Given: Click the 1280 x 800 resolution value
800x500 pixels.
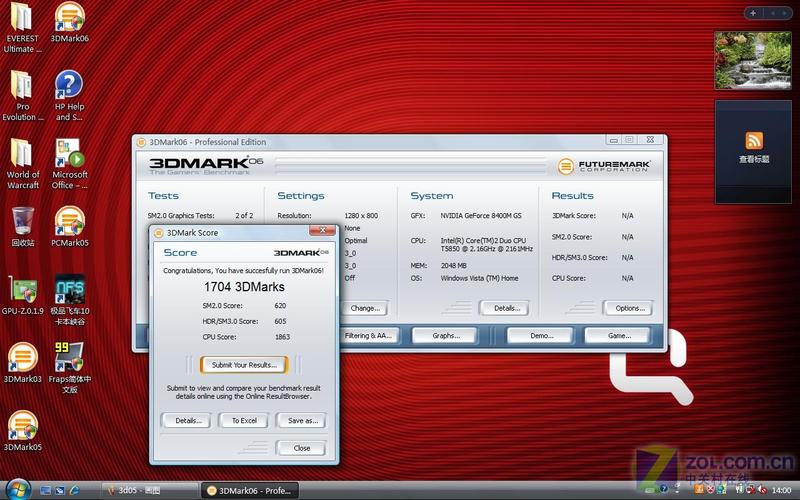Looking at the screenshot, I should (361, 216).
